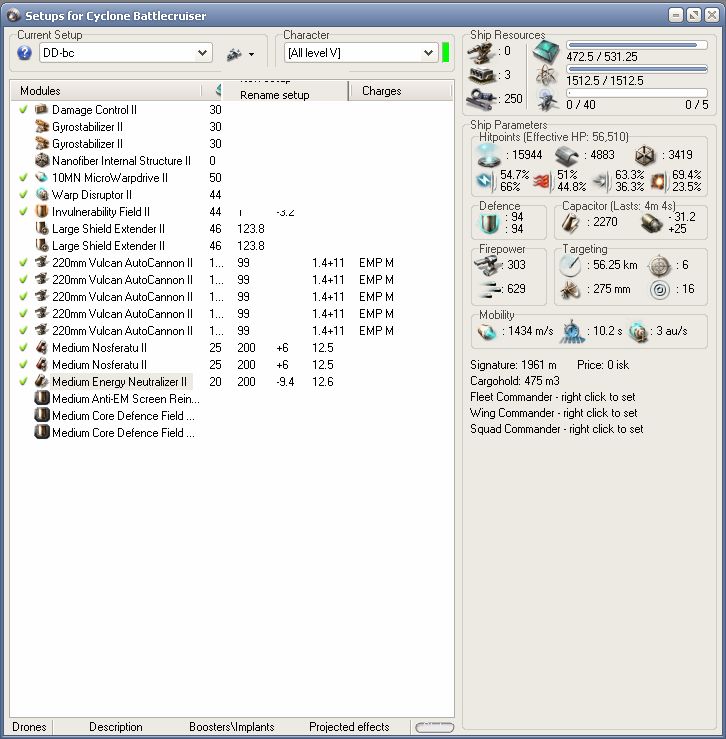Click the armor hitpoints icon showing 4883
726x739 pixels.
(x=566, y=155)
